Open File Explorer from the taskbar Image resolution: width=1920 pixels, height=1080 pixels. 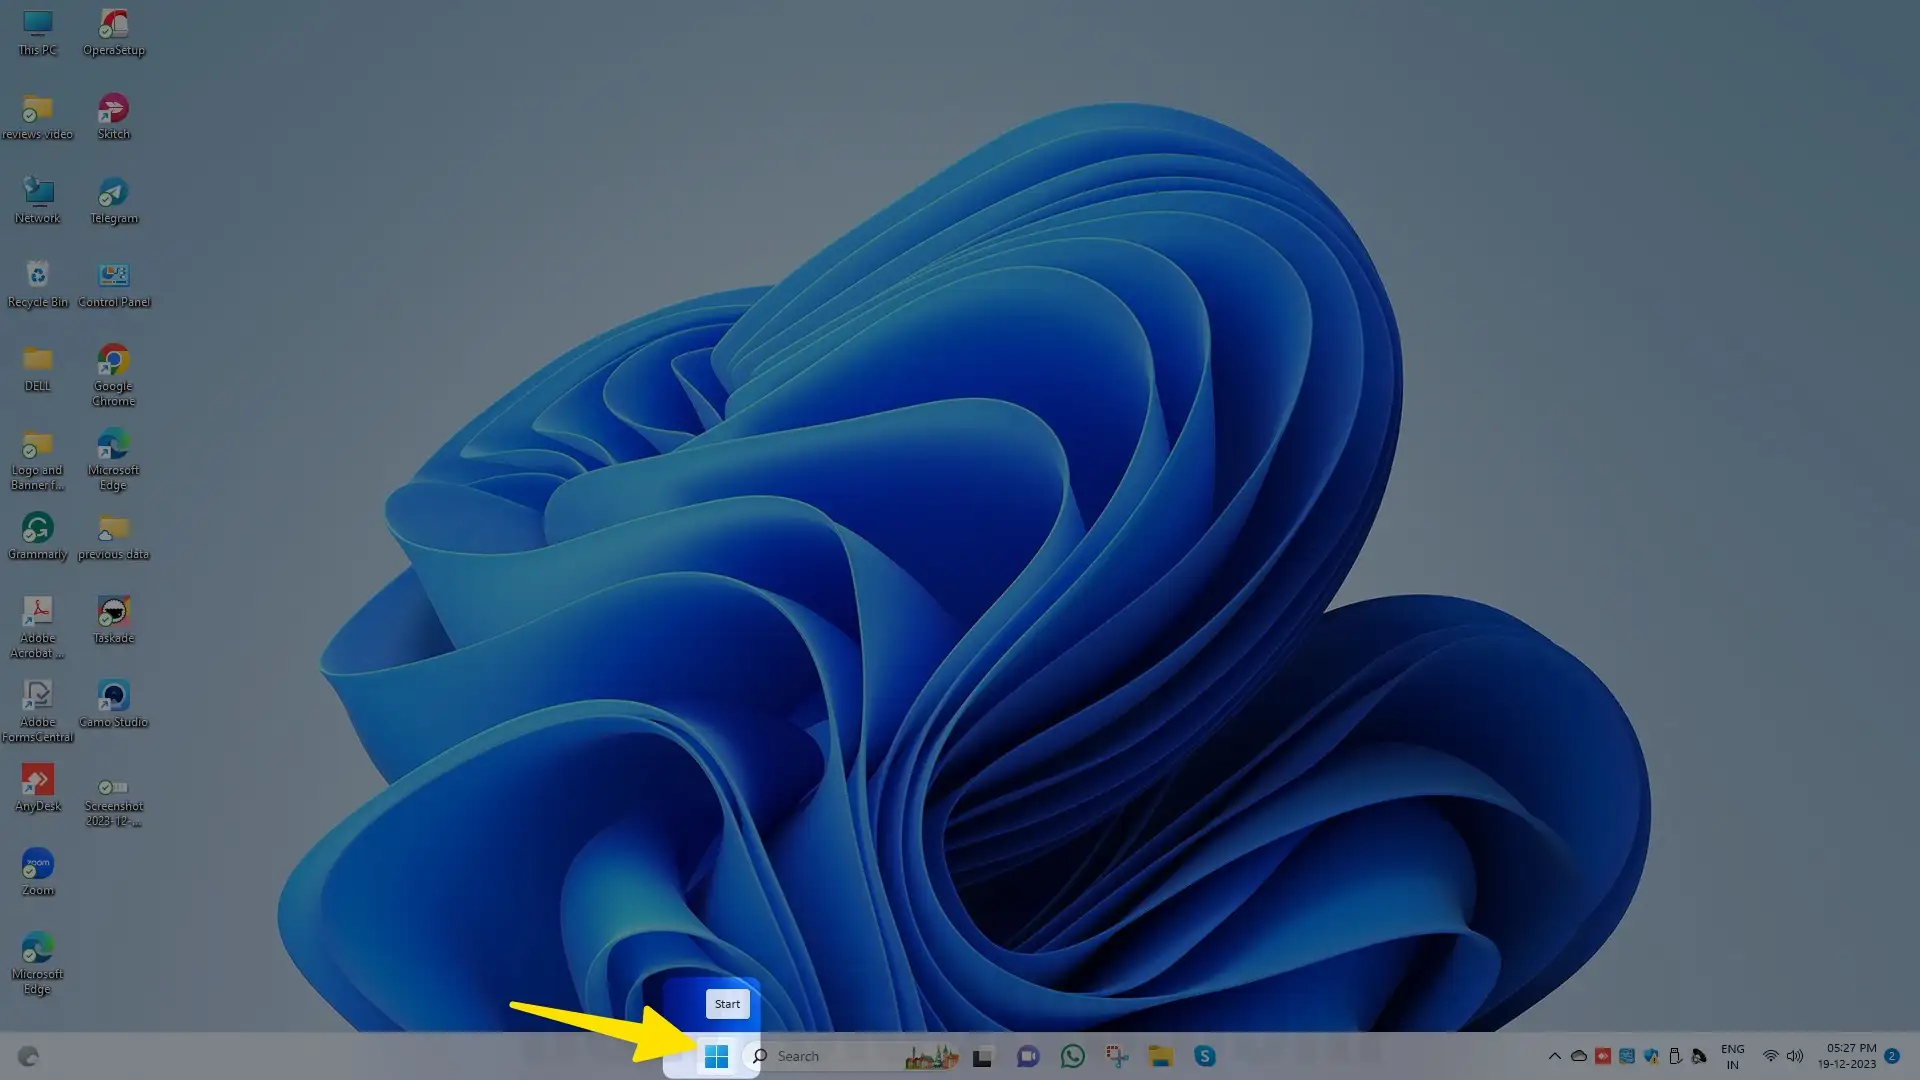pyautogui.click(x=1160, y=1056)
